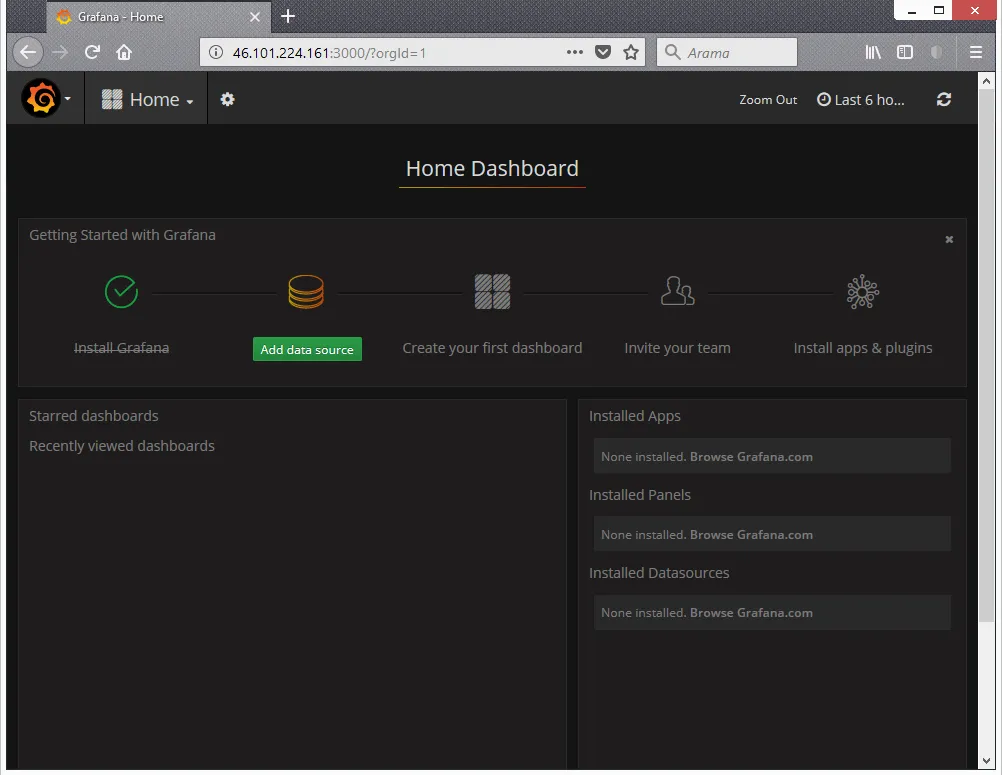The height and width of the screenshot is (775, 1002).
Task: Browse Grafana.com under Installed Apps
Action: pyautogui.click(x=751, y=457)
